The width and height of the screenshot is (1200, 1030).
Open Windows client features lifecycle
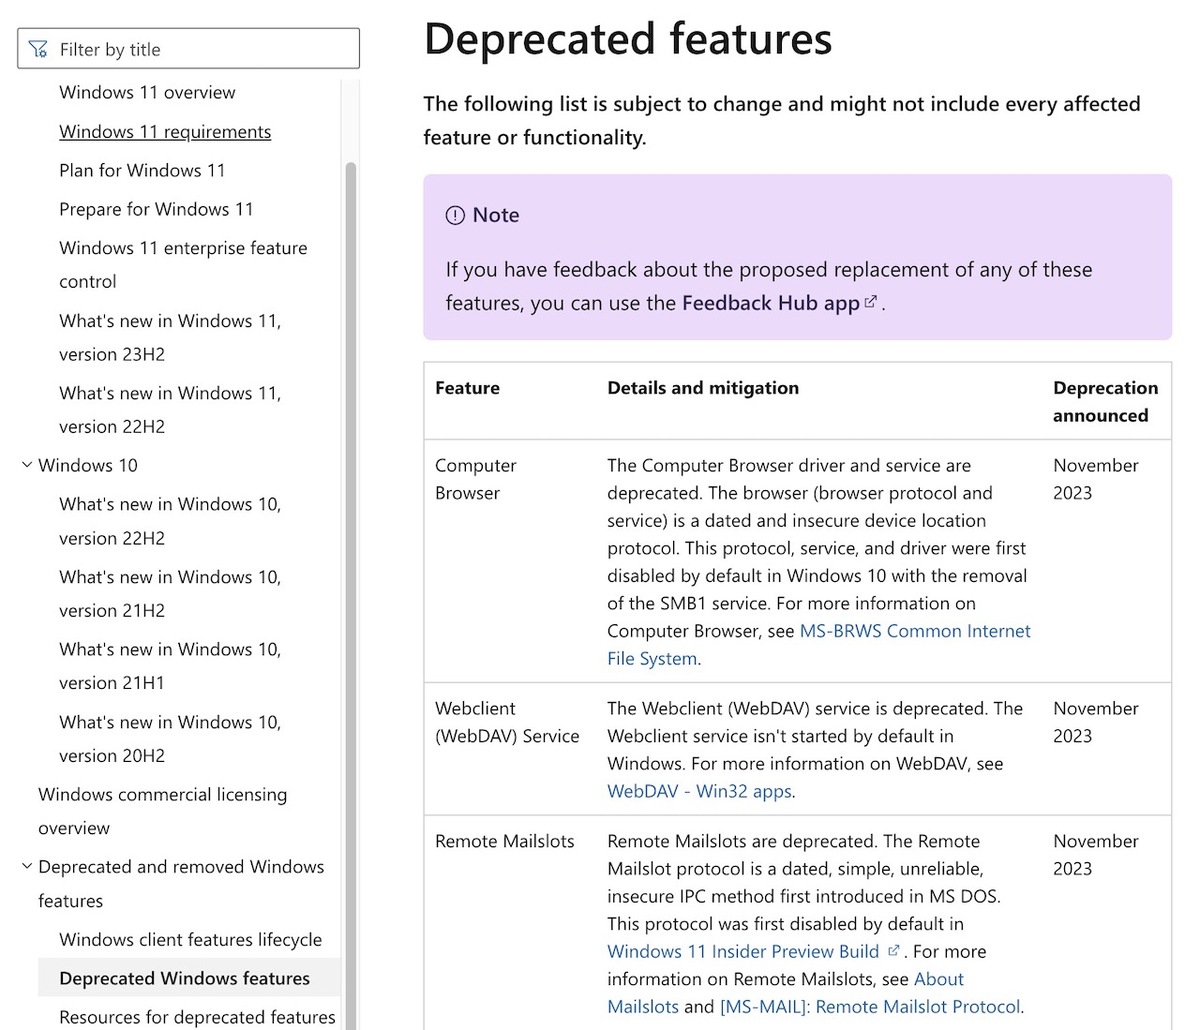[x=190, y=939]
